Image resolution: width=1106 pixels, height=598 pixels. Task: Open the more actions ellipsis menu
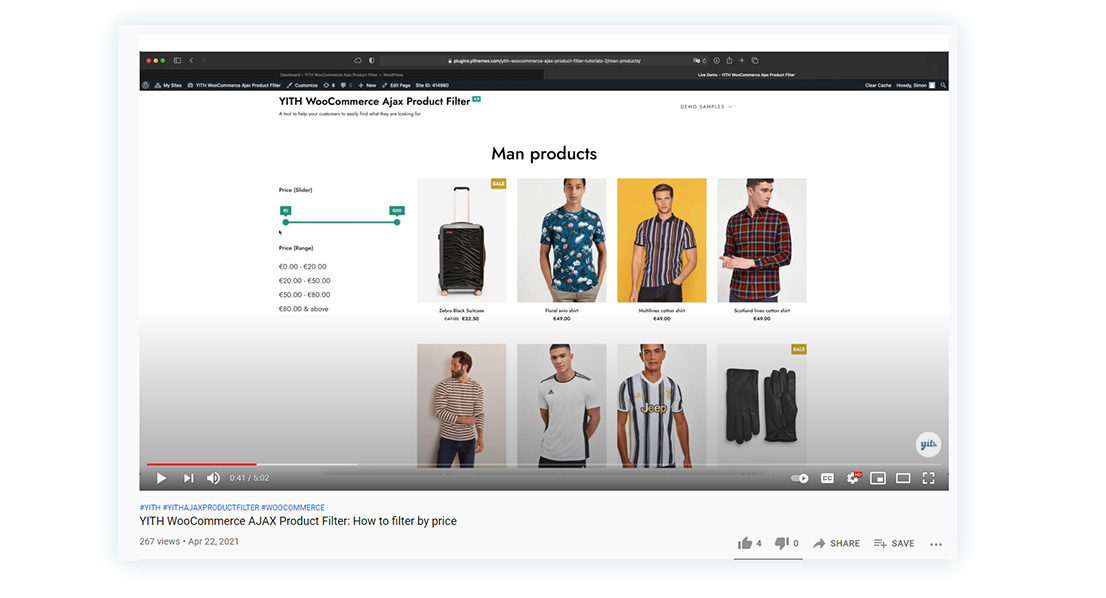(936, 544)
